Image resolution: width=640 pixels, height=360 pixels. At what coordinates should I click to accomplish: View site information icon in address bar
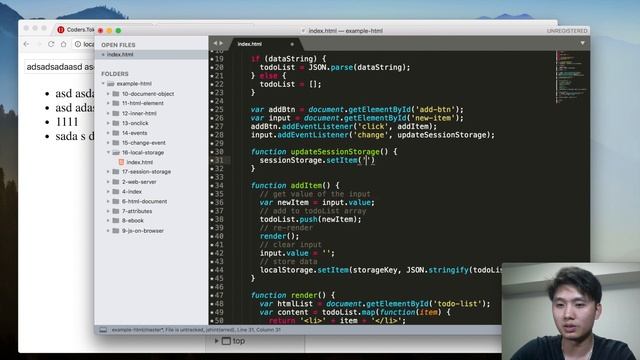click(x=78, y=44)
